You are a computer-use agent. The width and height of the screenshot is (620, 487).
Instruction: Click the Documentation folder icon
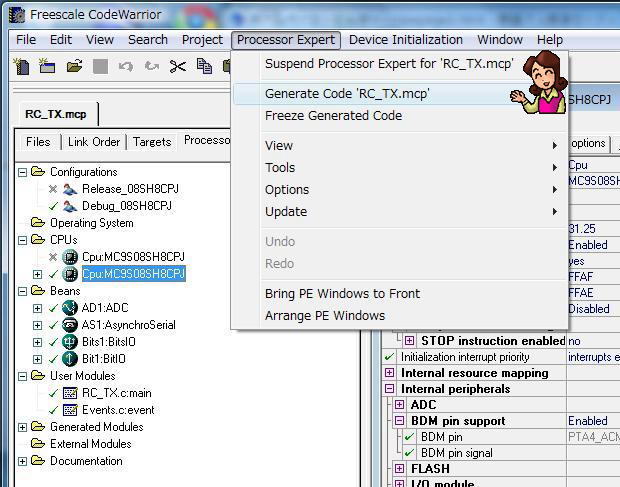tap(38, 461)
